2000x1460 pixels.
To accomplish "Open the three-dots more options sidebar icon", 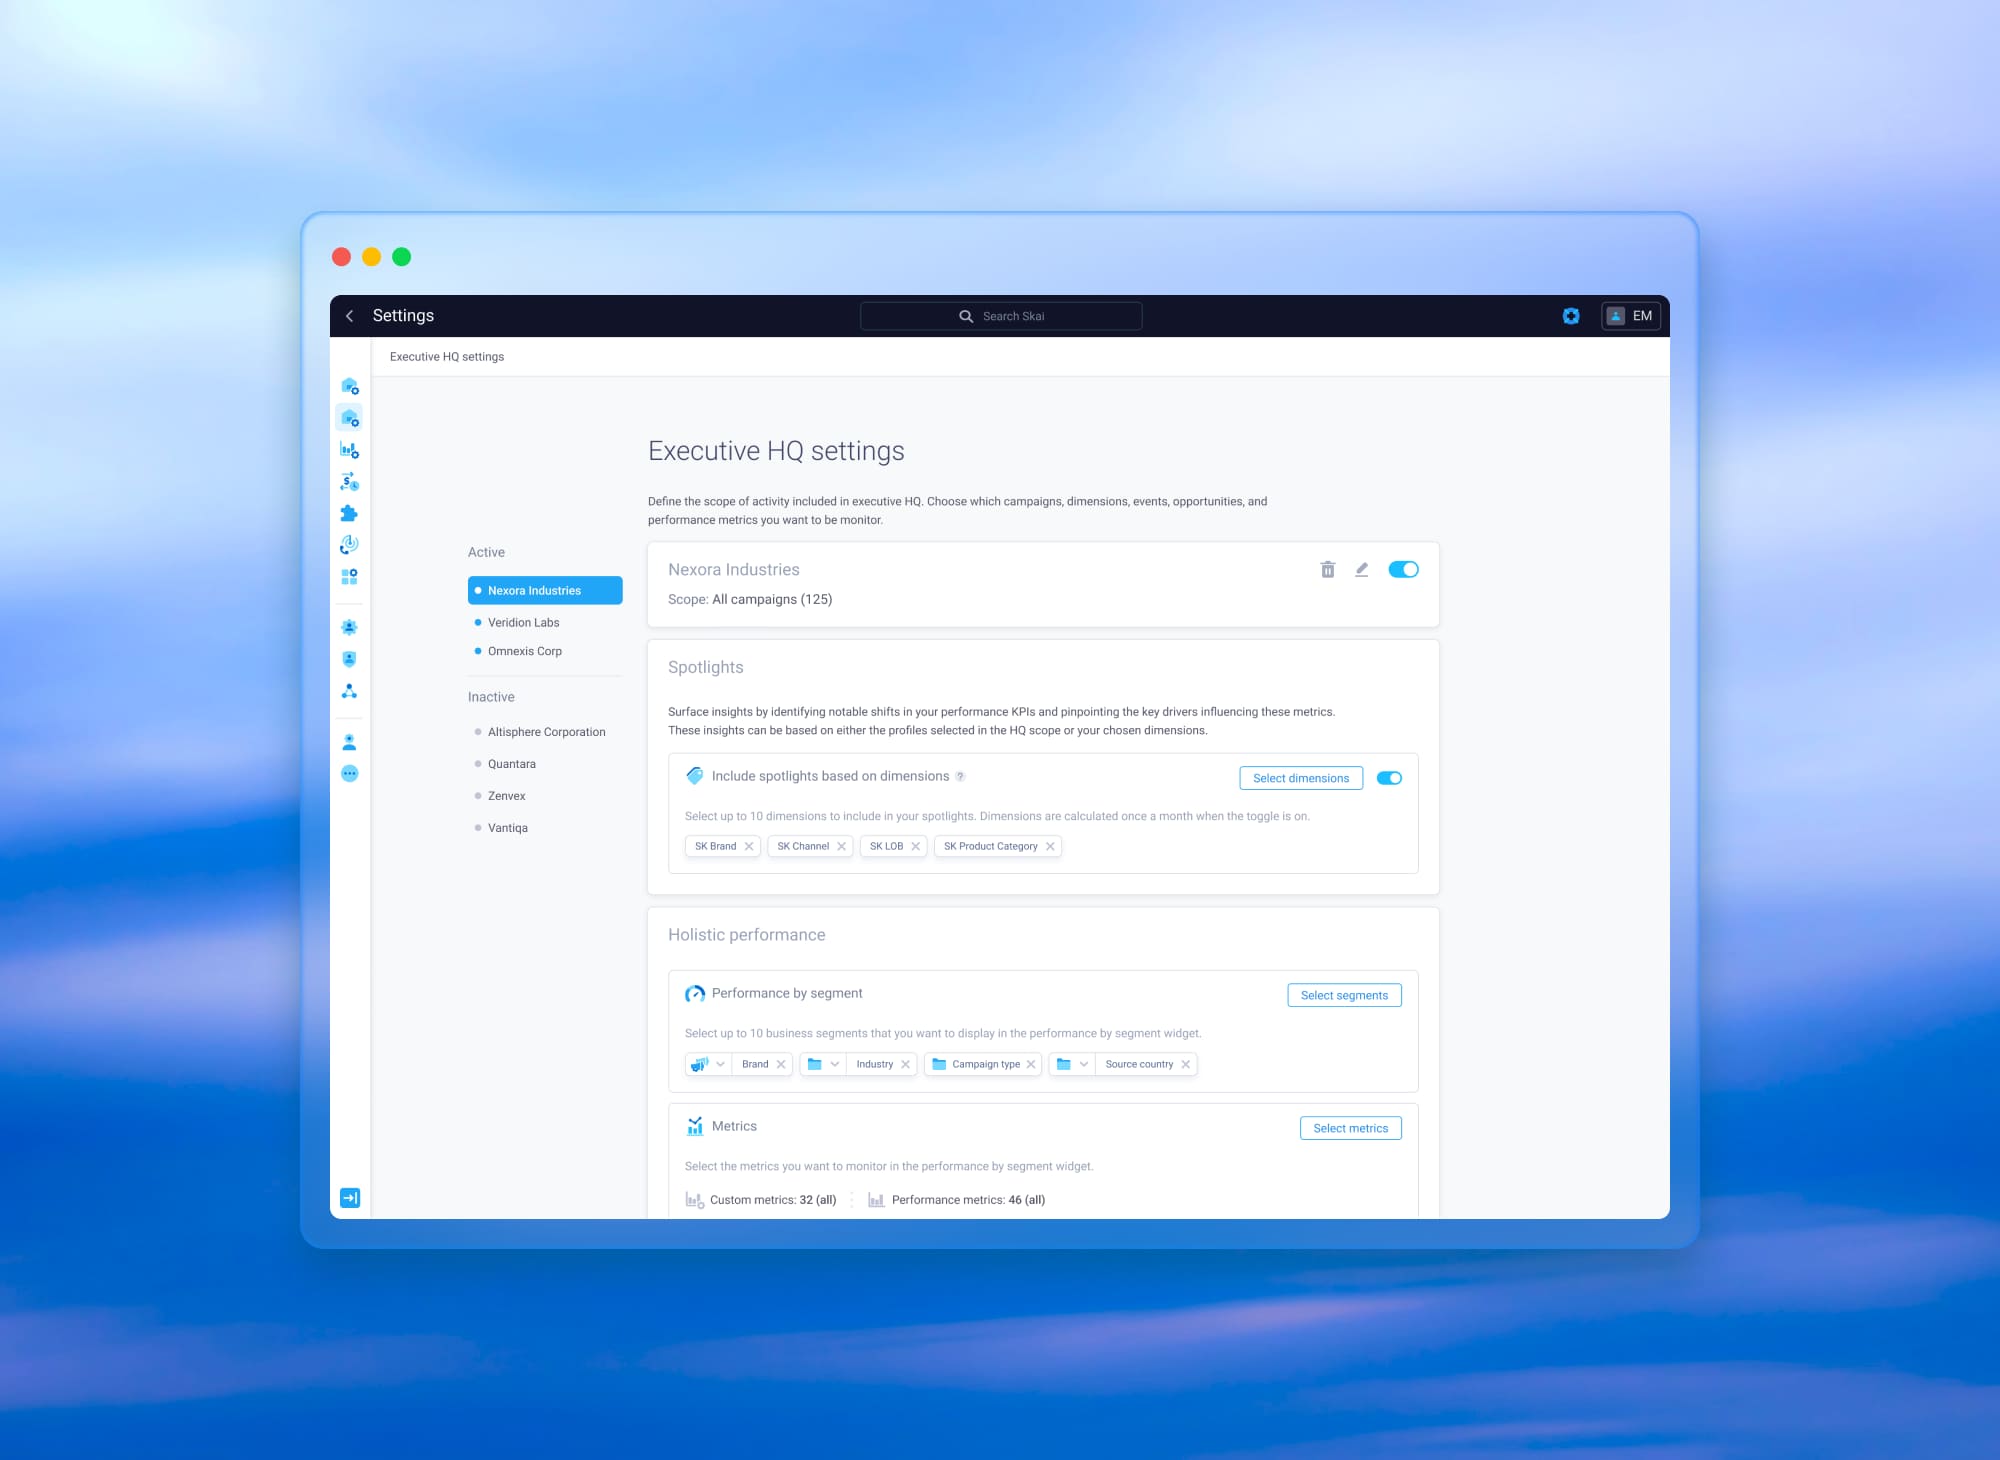I will (x=349, y=773).
